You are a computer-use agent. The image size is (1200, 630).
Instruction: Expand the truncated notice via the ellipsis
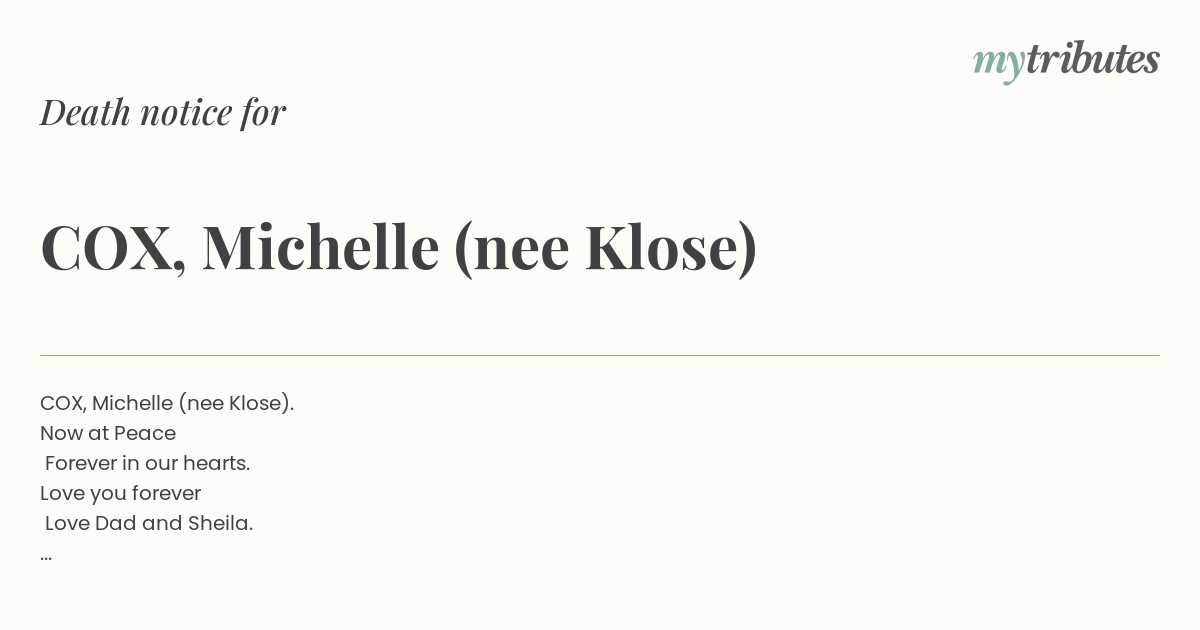pyautogui.click(x=46, y=555)
